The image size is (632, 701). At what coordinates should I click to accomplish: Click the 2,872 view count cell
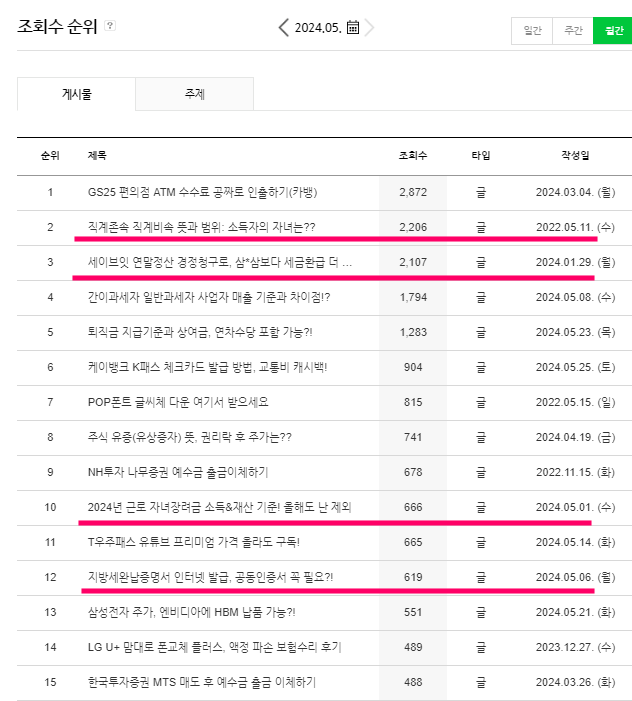tap(413, 193)
